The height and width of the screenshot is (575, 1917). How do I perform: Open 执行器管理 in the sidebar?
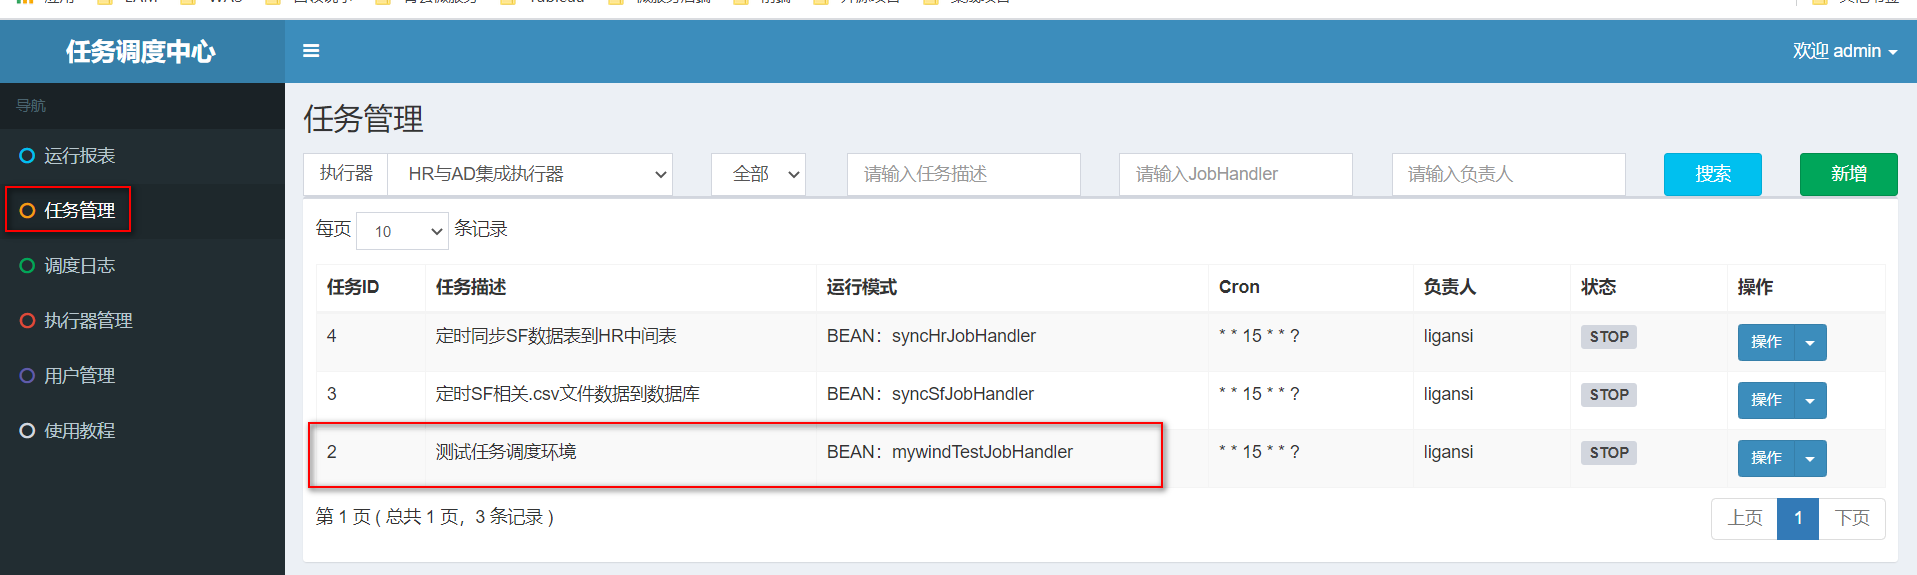pyautogui.click(x=142, y=321)
